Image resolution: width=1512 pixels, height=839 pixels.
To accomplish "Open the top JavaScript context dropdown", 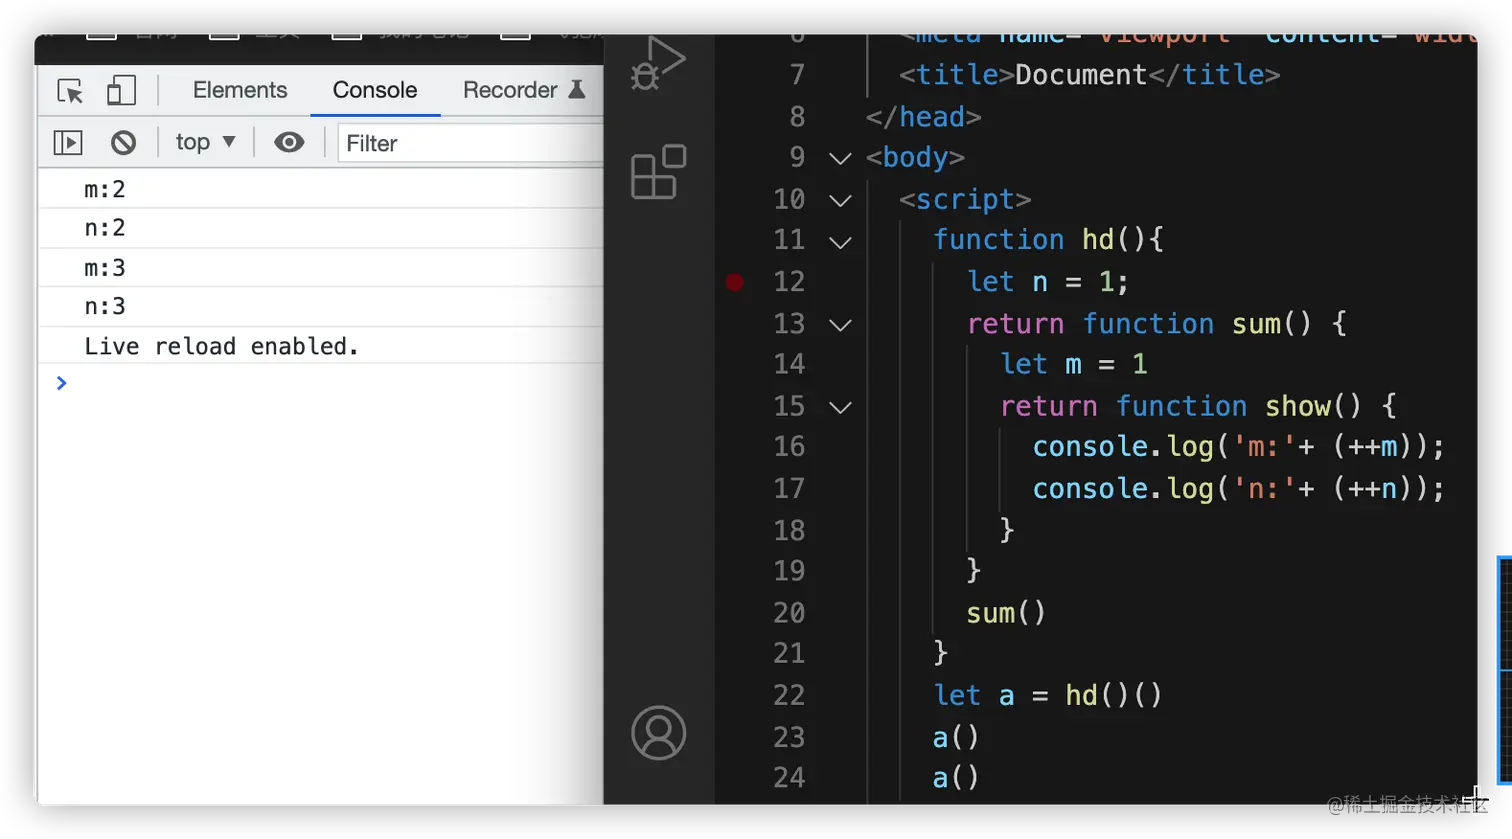I will 205,143.
